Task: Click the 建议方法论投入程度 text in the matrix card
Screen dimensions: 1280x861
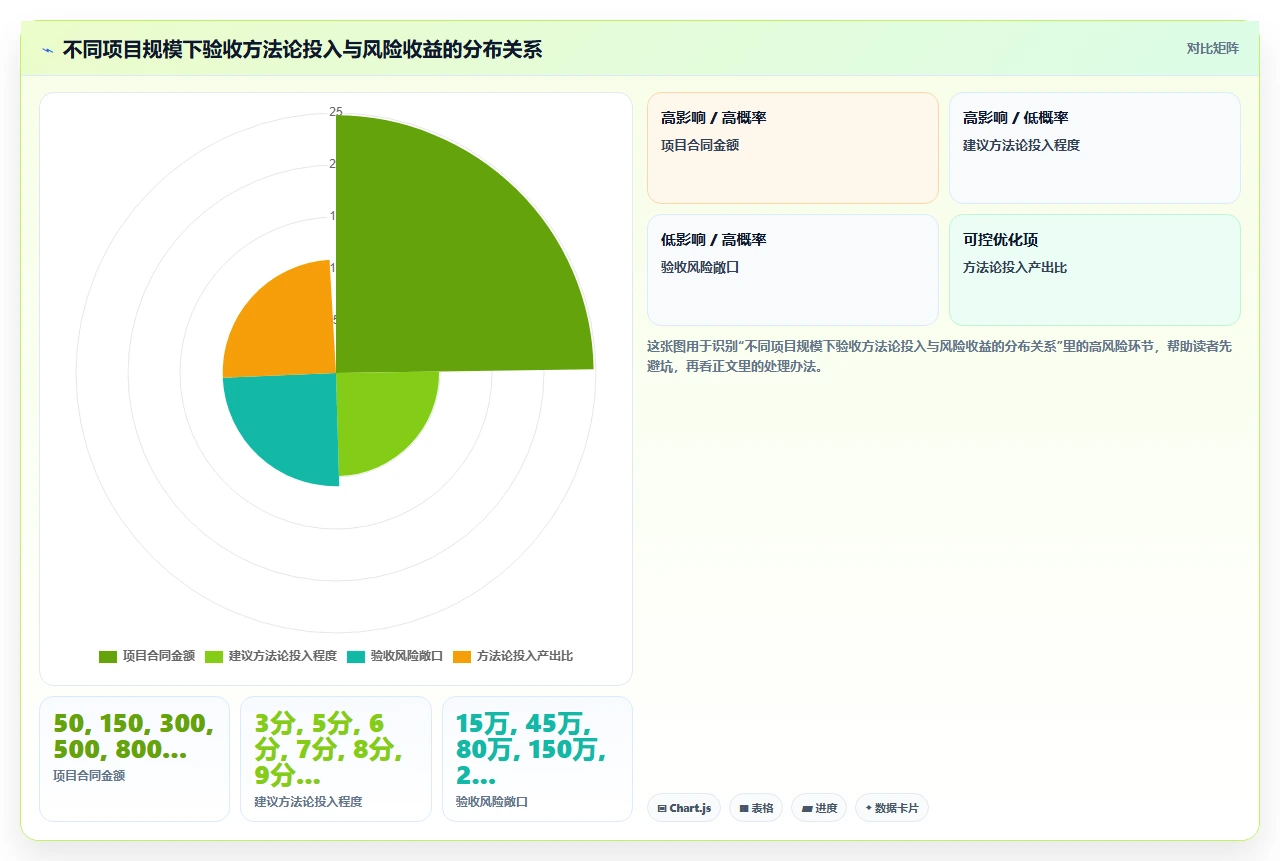Action: pos(1021,145)
